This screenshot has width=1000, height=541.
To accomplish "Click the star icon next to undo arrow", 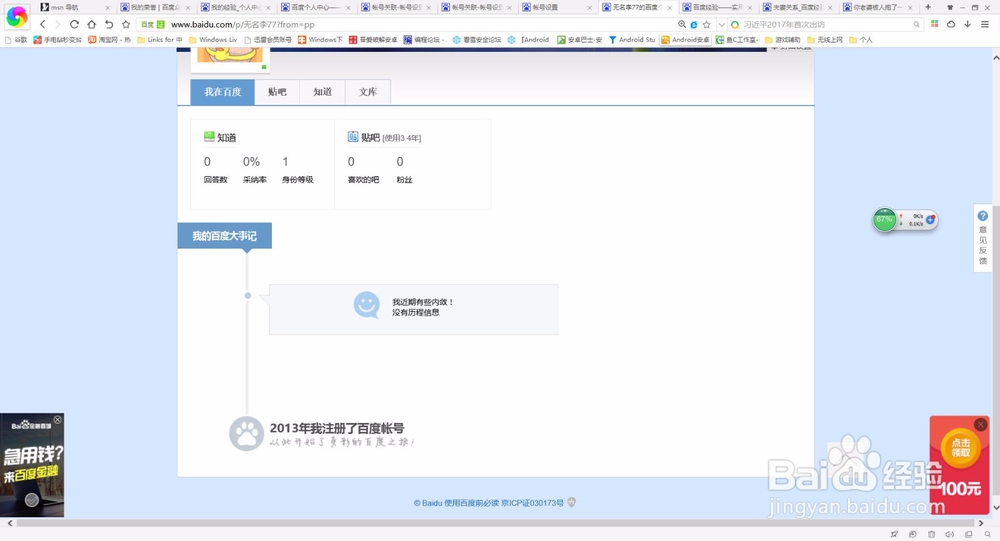I will pos(126,24).
